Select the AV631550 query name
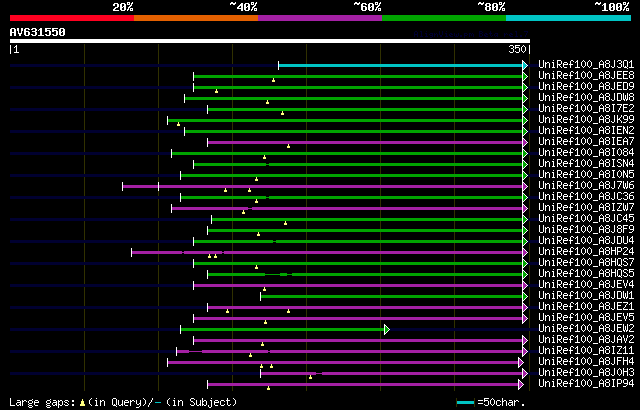 (38, 32)
